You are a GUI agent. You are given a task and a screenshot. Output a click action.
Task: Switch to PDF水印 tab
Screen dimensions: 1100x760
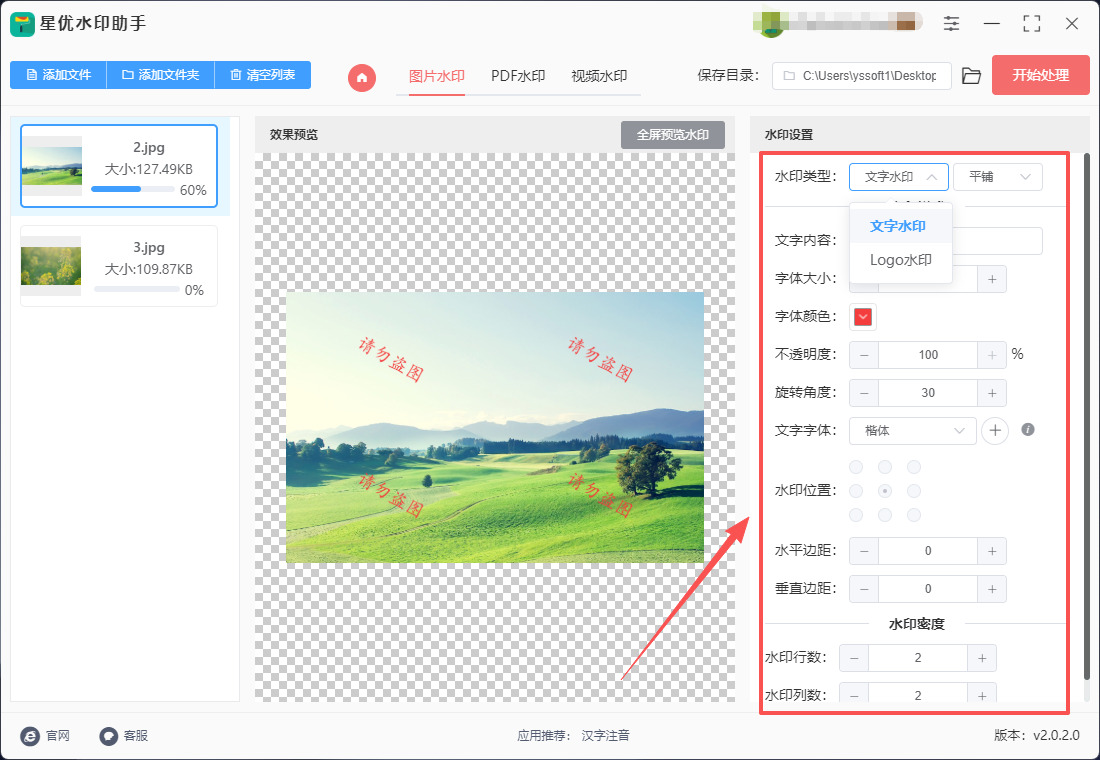(x=518, y=76)
